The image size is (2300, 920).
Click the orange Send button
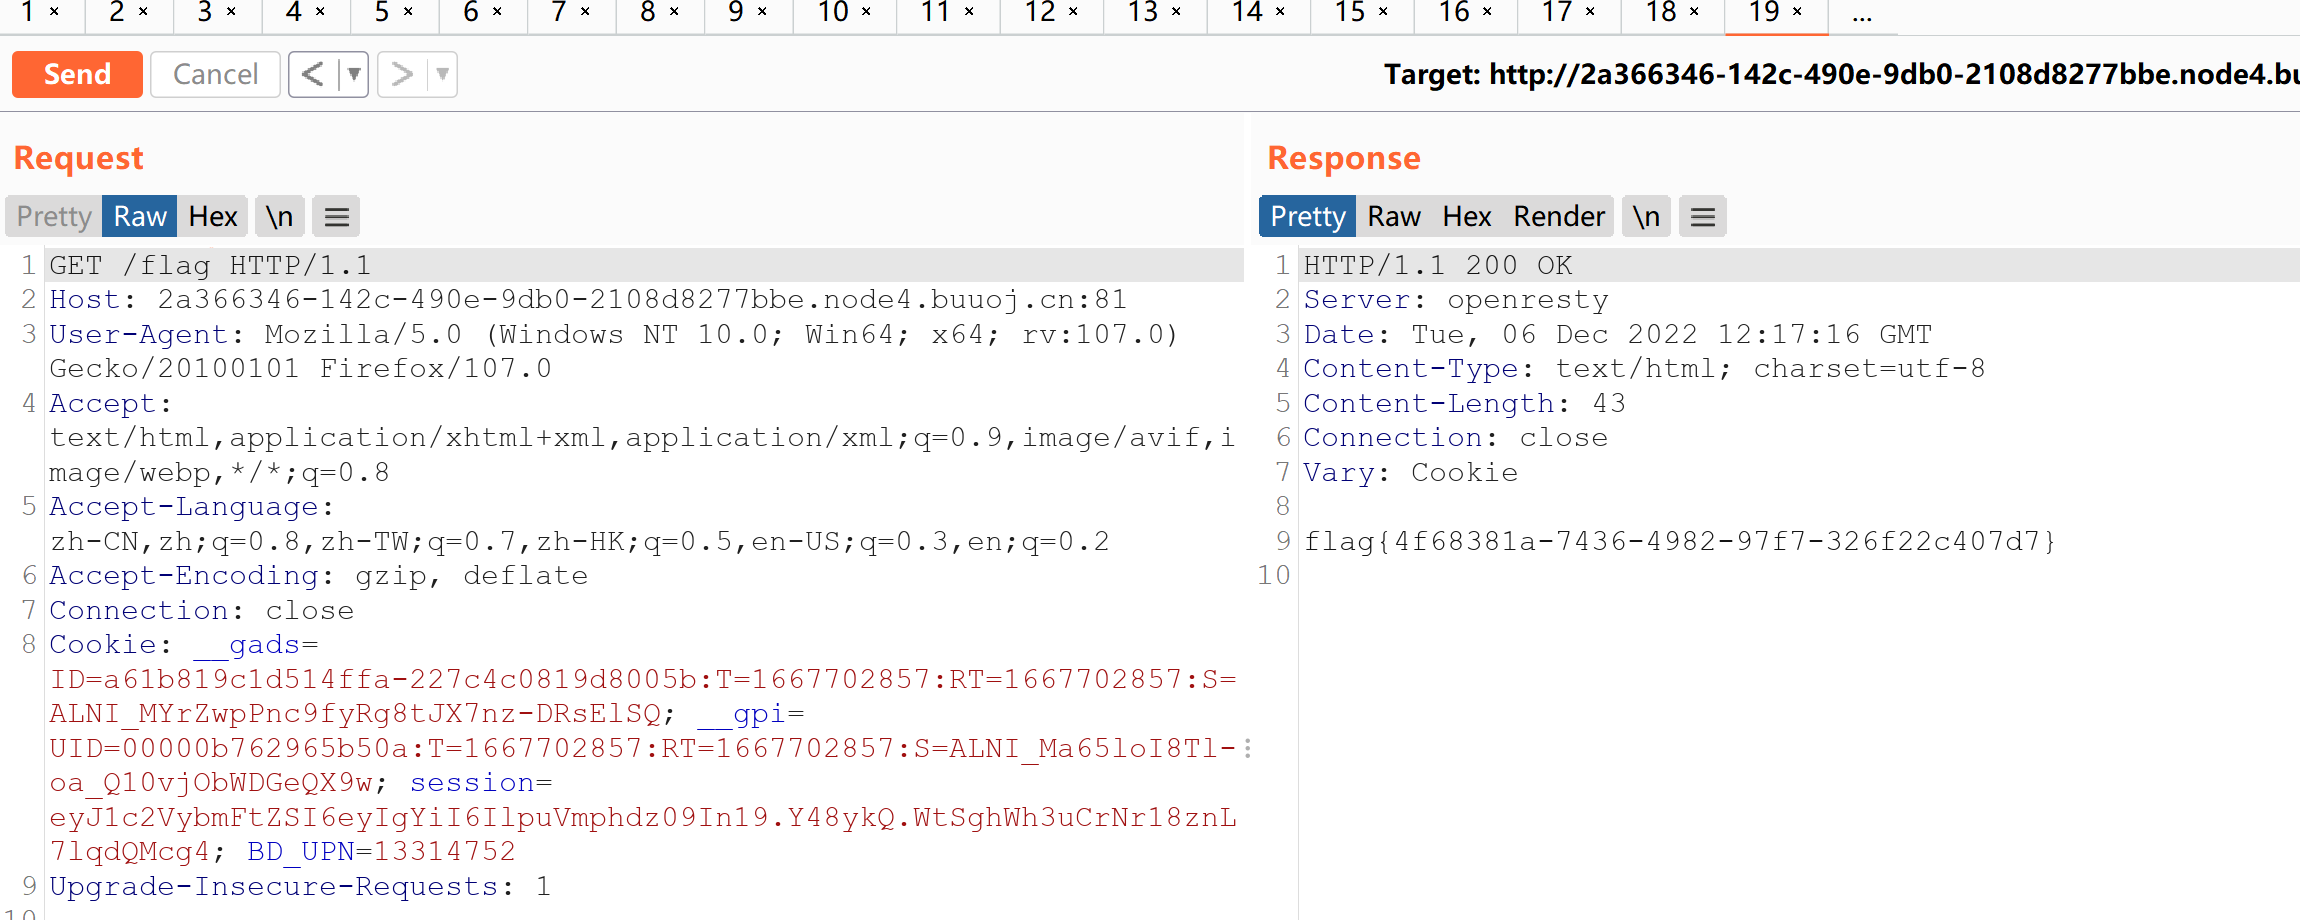(77, 74)
